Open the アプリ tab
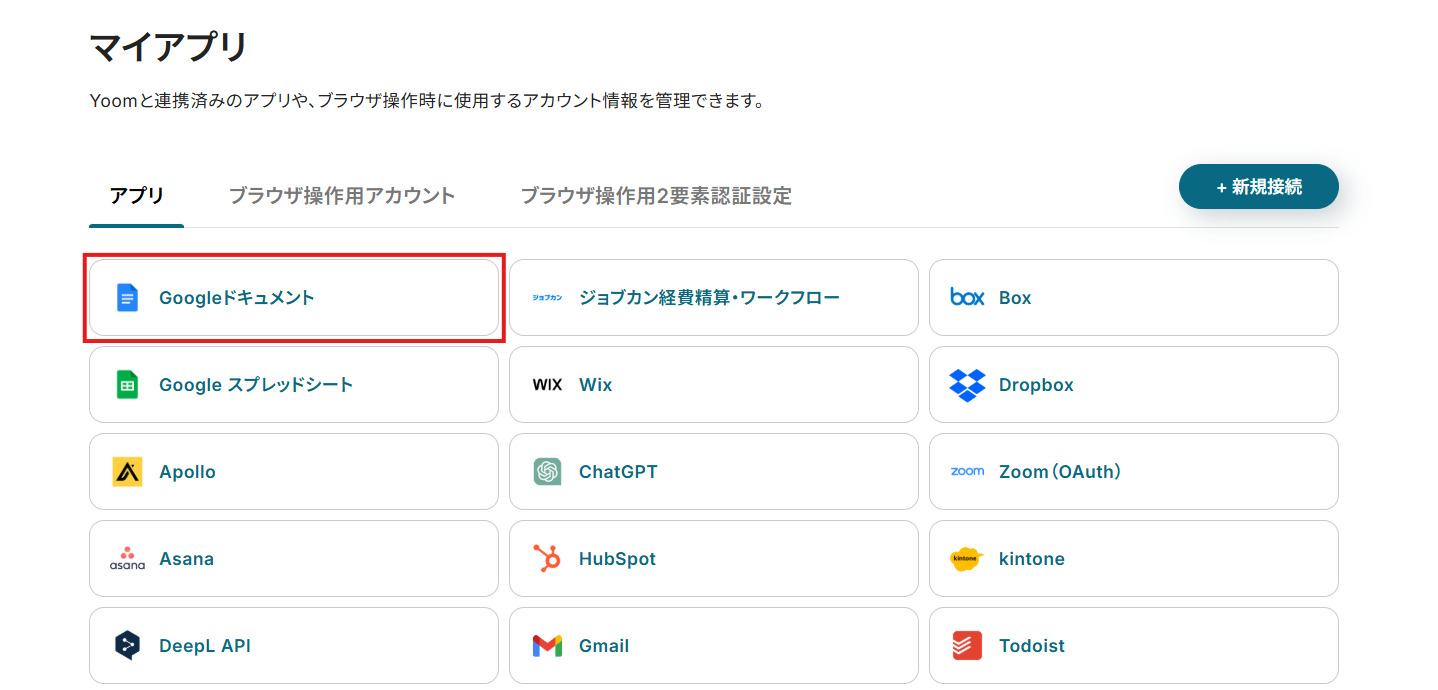Screen dimensions: 1438x690 coord(137,196)
